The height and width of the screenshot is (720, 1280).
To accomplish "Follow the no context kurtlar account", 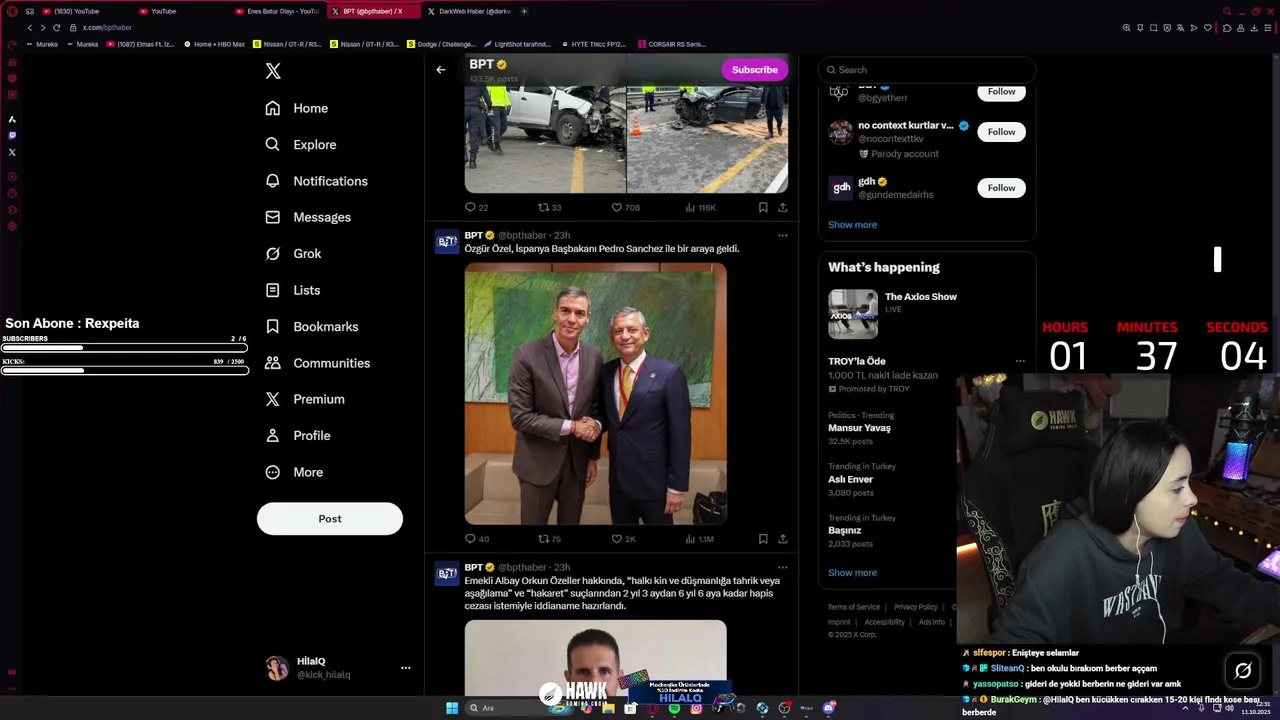I will (1001, 132).
